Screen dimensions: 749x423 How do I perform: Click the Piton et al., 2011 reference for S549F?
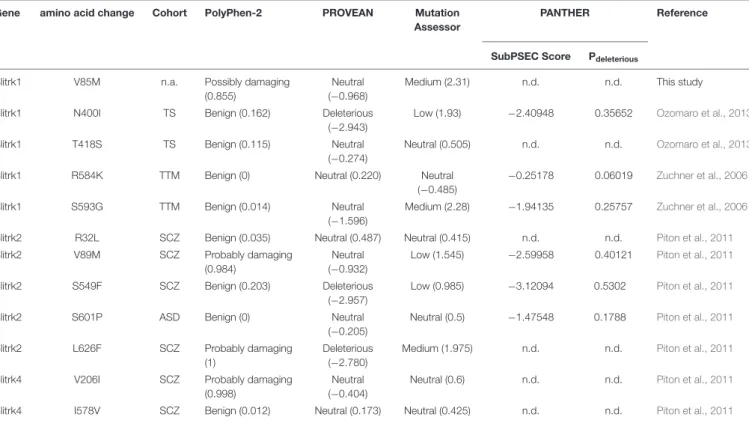[695, 286]
